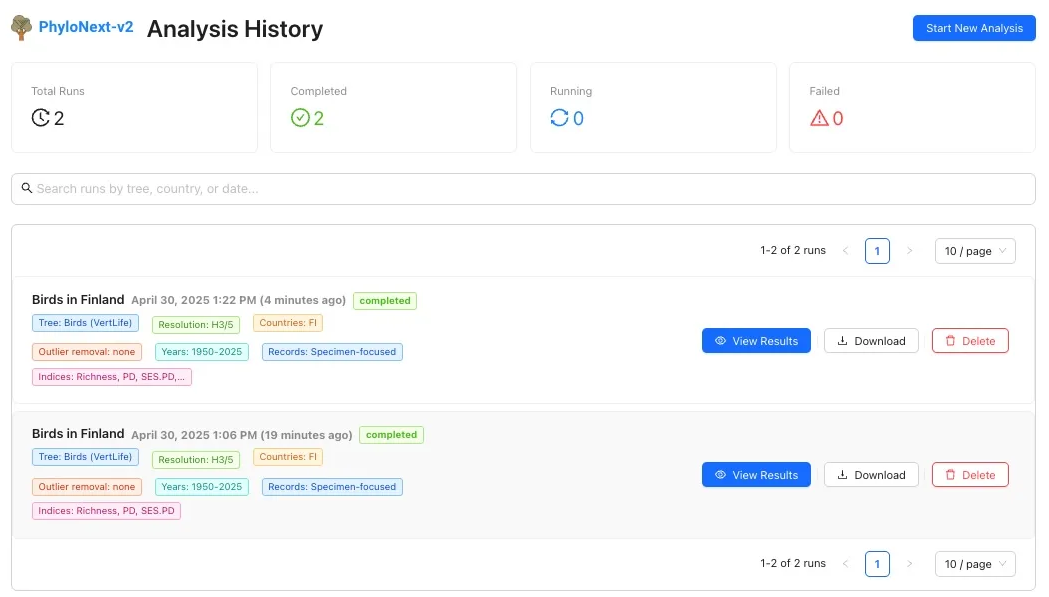This screenshot has width=1049, height=597.
Task: Click the trash icon on the first Delete button
Action: (x=953, y=340)
